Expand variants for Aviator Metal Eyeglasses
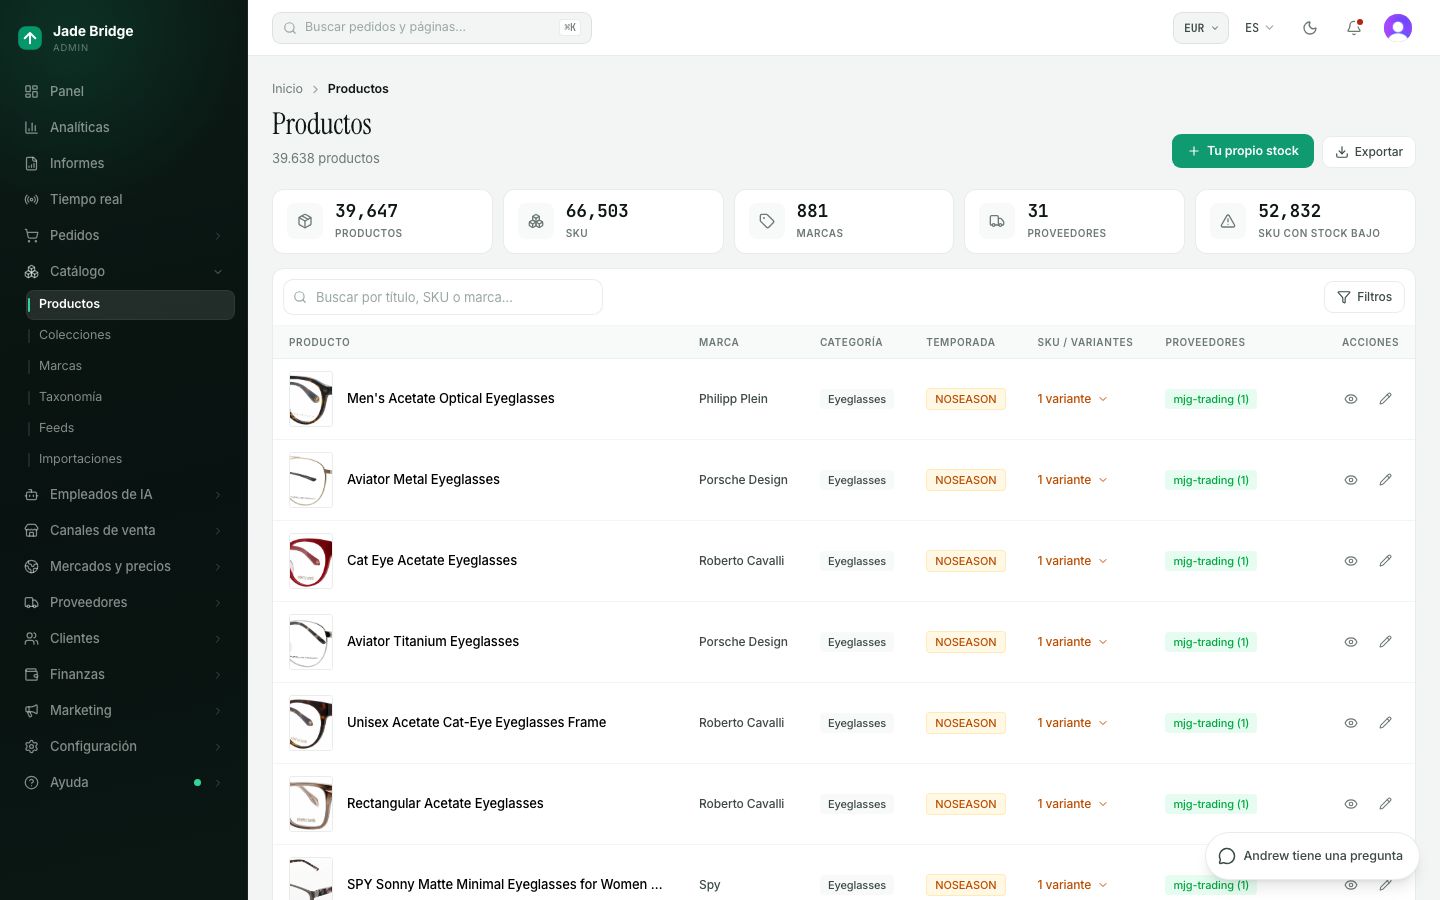Viewport: 1440px width, 900px height. tap(1072, 480)
